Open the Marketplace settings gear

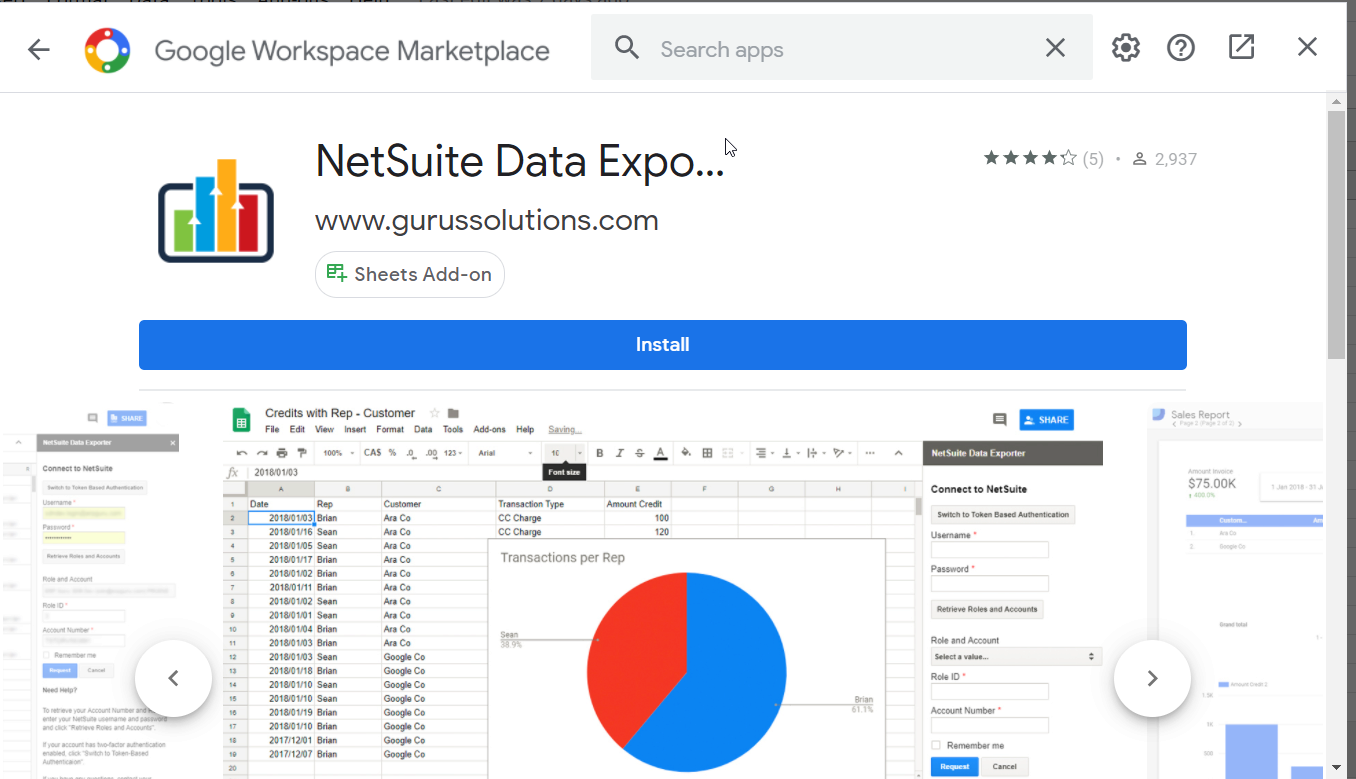1125,47
